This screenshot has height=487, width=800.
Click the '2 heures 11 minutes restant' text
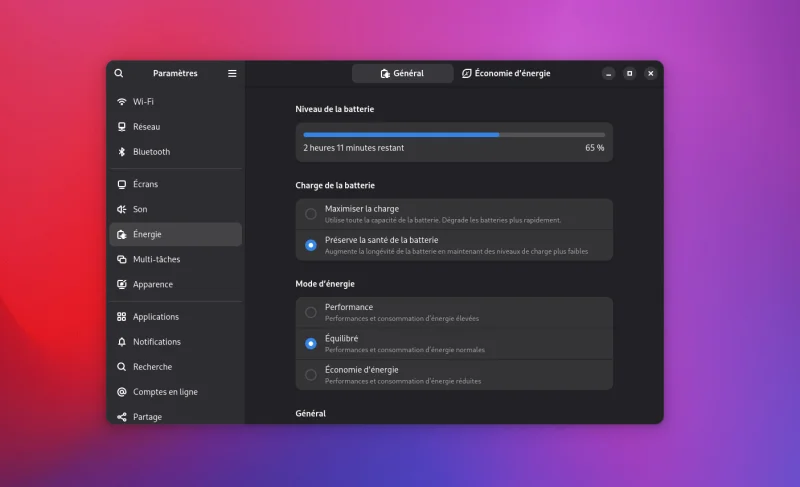354,148
